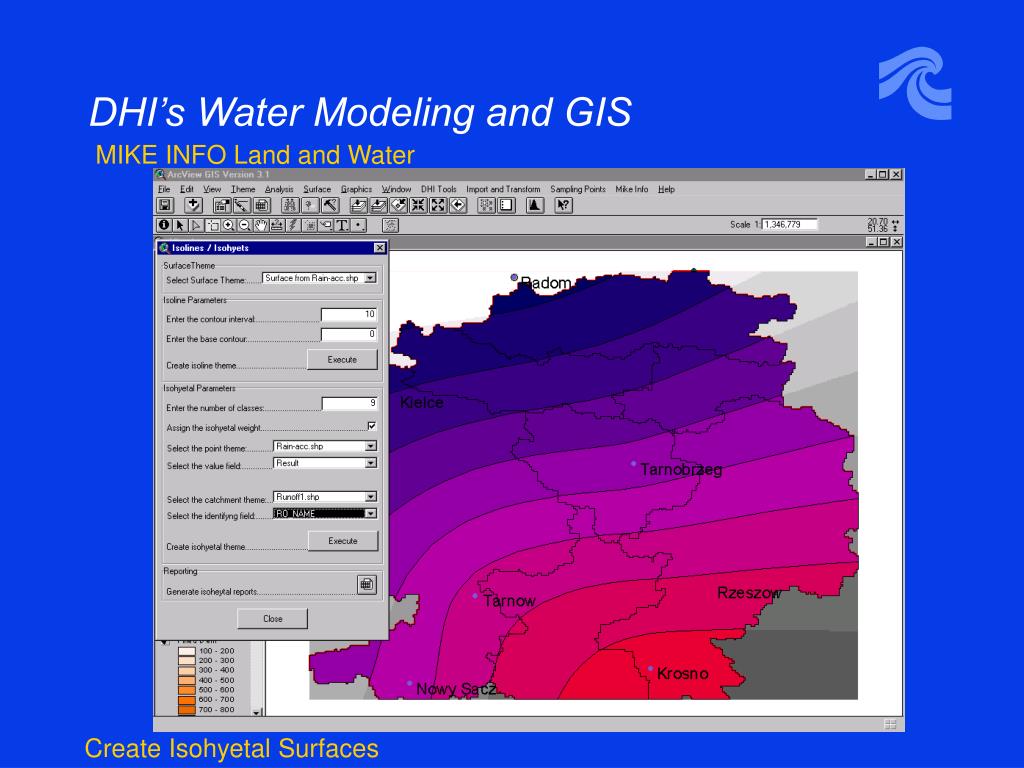This screenshot has height=768, width=1024.
Task: Click Zoom to Selected icon
Action: [x=398, y=205]
